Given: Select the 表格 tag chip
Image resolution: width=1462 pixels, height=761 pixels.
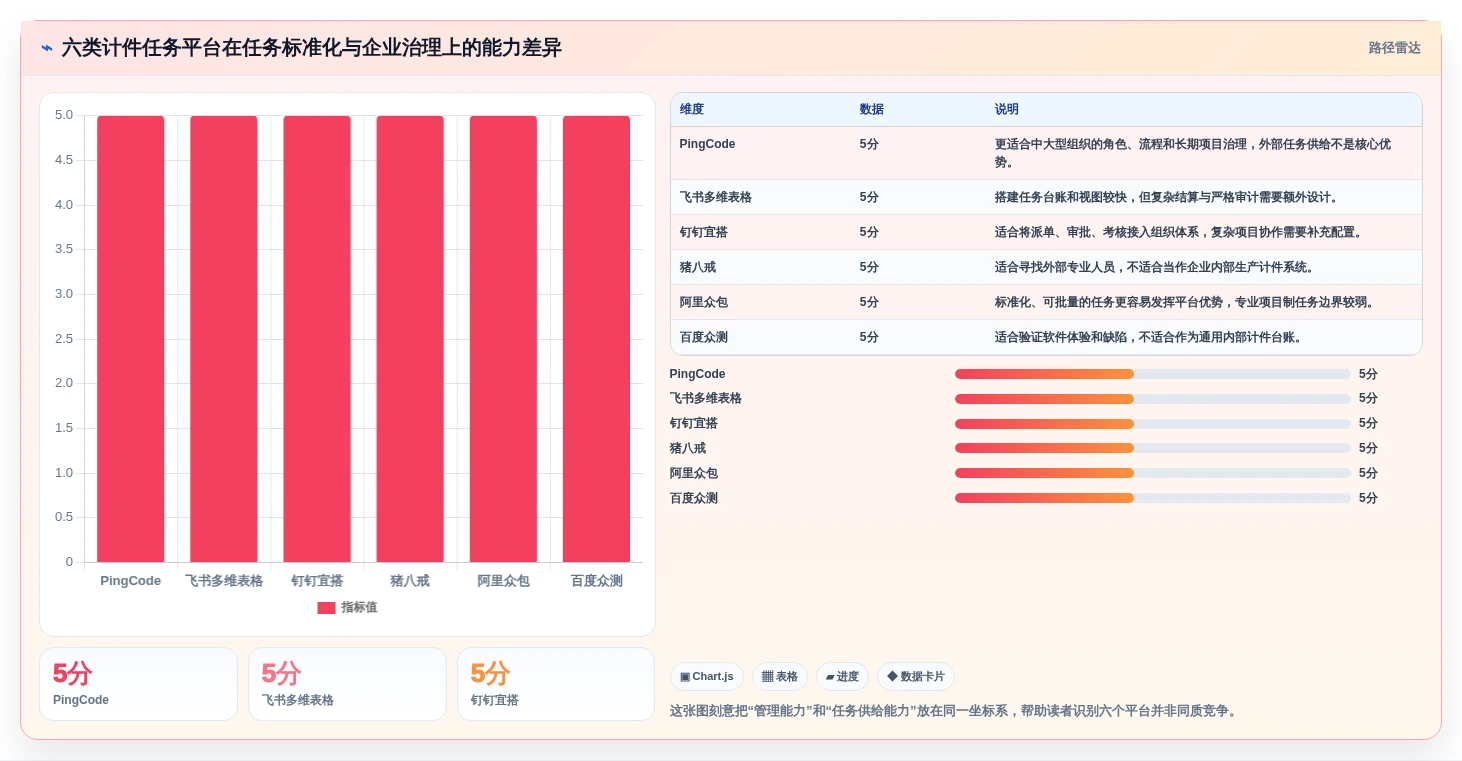Looking at the screenshot, I should click(x=780, y=677).
